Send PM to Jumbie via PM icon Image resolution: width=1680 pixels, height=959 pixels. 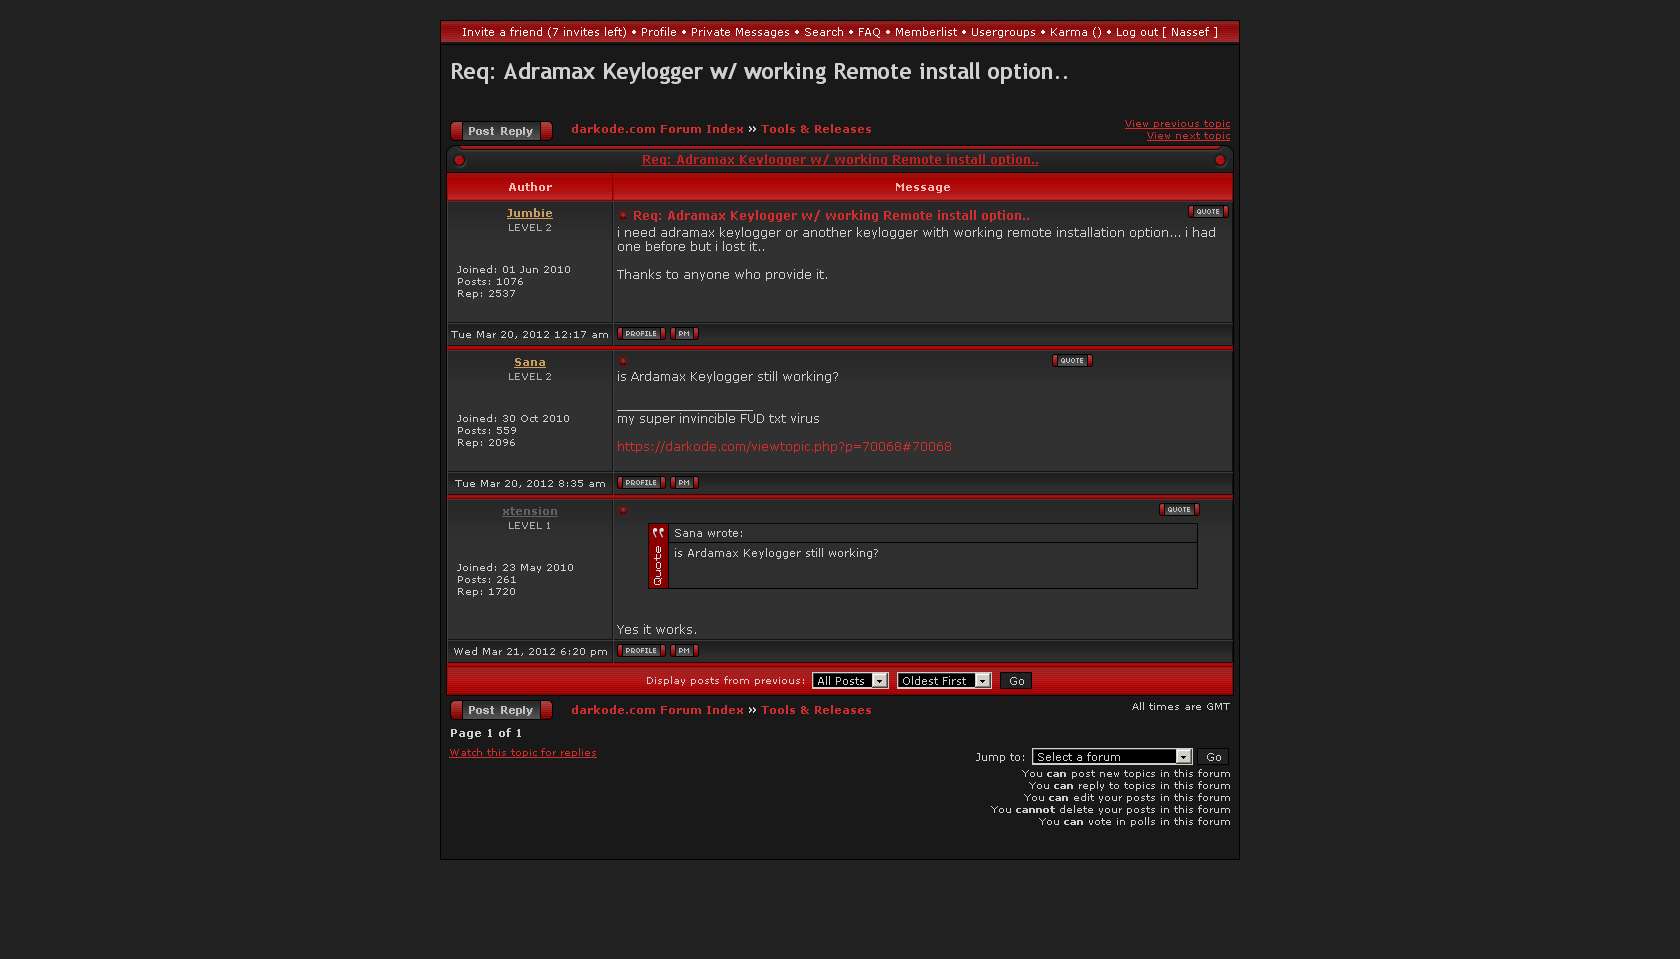[684, 334]
